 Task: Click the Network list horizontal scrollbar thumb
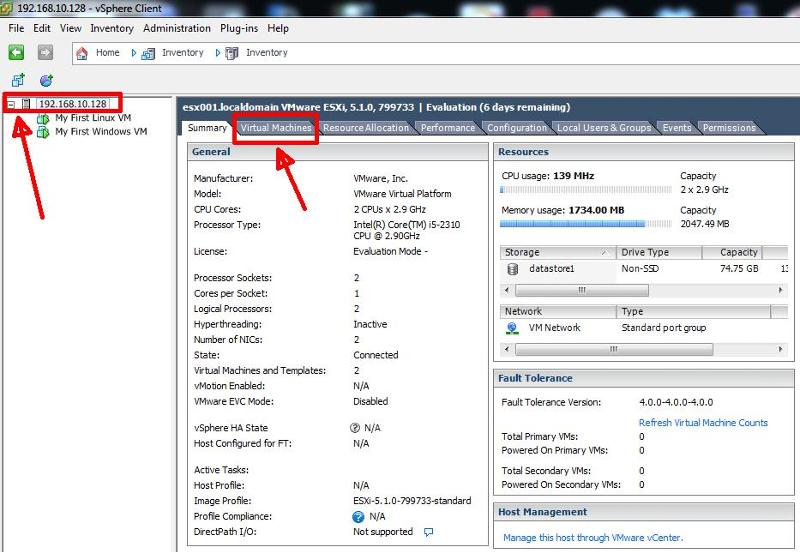[x=614, y=349]
